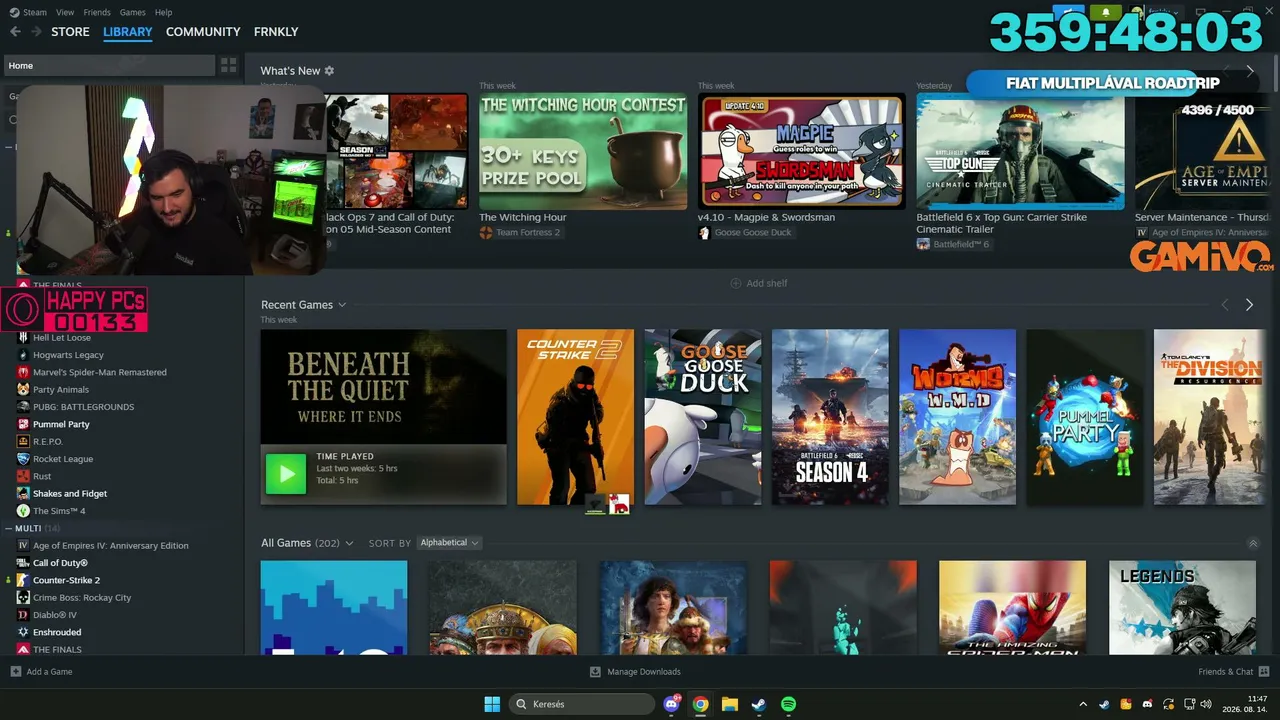Select Crime Boss: Rockay City in sidebar
The height and width of the screenshot is (720, 1280).
tap(82, 598)
